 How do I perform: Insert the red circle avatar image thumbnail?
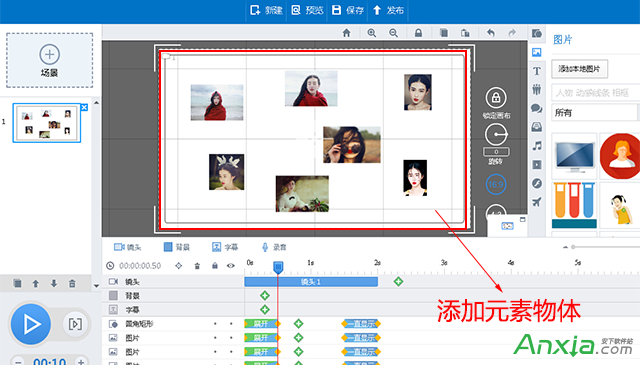click(620, 156)
